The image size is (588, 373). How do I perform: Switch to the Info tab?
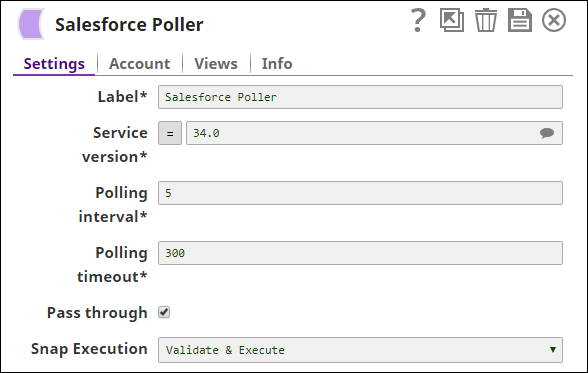pyautogui.click(x=277, y=64)
